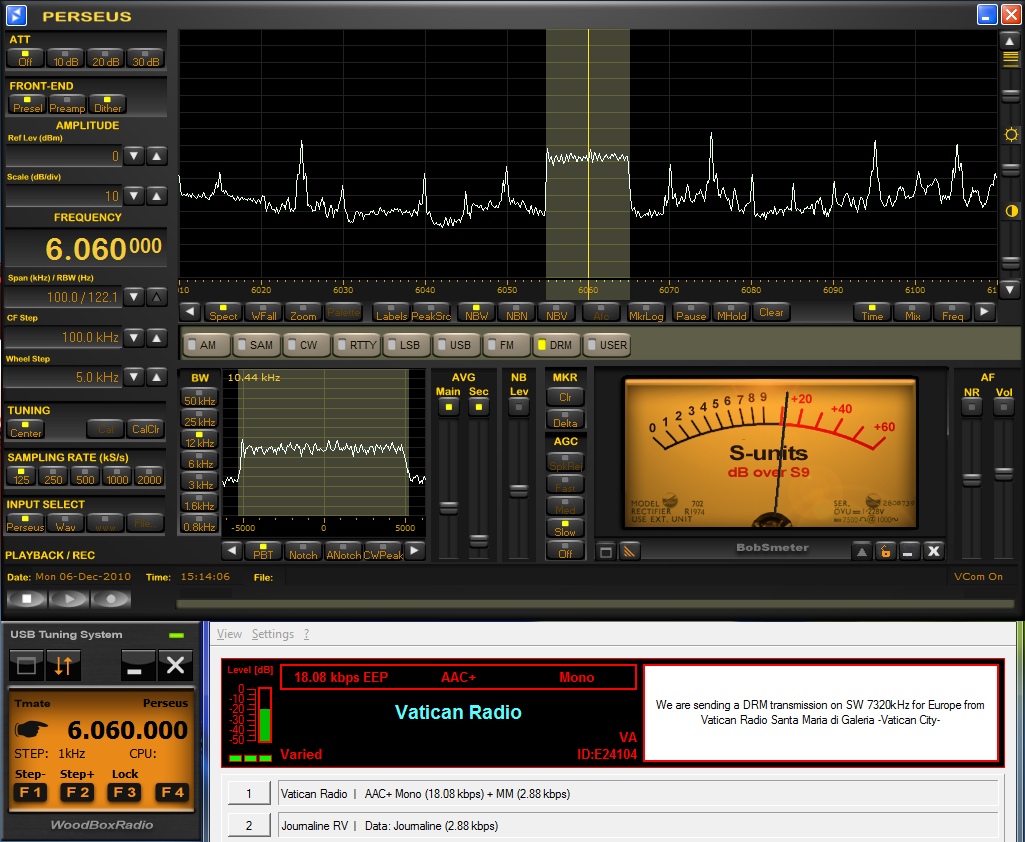The width and height of the screenshot is (1025, 842).
Task: Enable the Preamp front-end option
Action: pos(67,104)
